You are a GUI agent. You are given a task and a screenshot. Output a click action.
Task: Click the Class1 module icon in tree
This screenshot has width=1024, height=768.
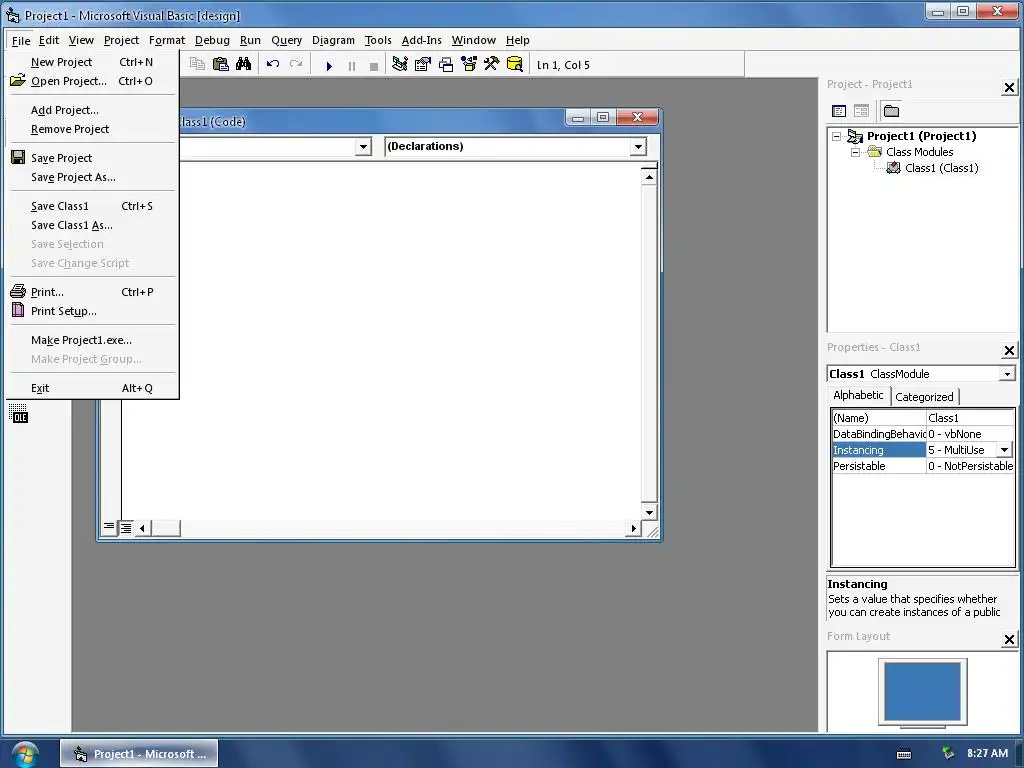tap(893, 168)
